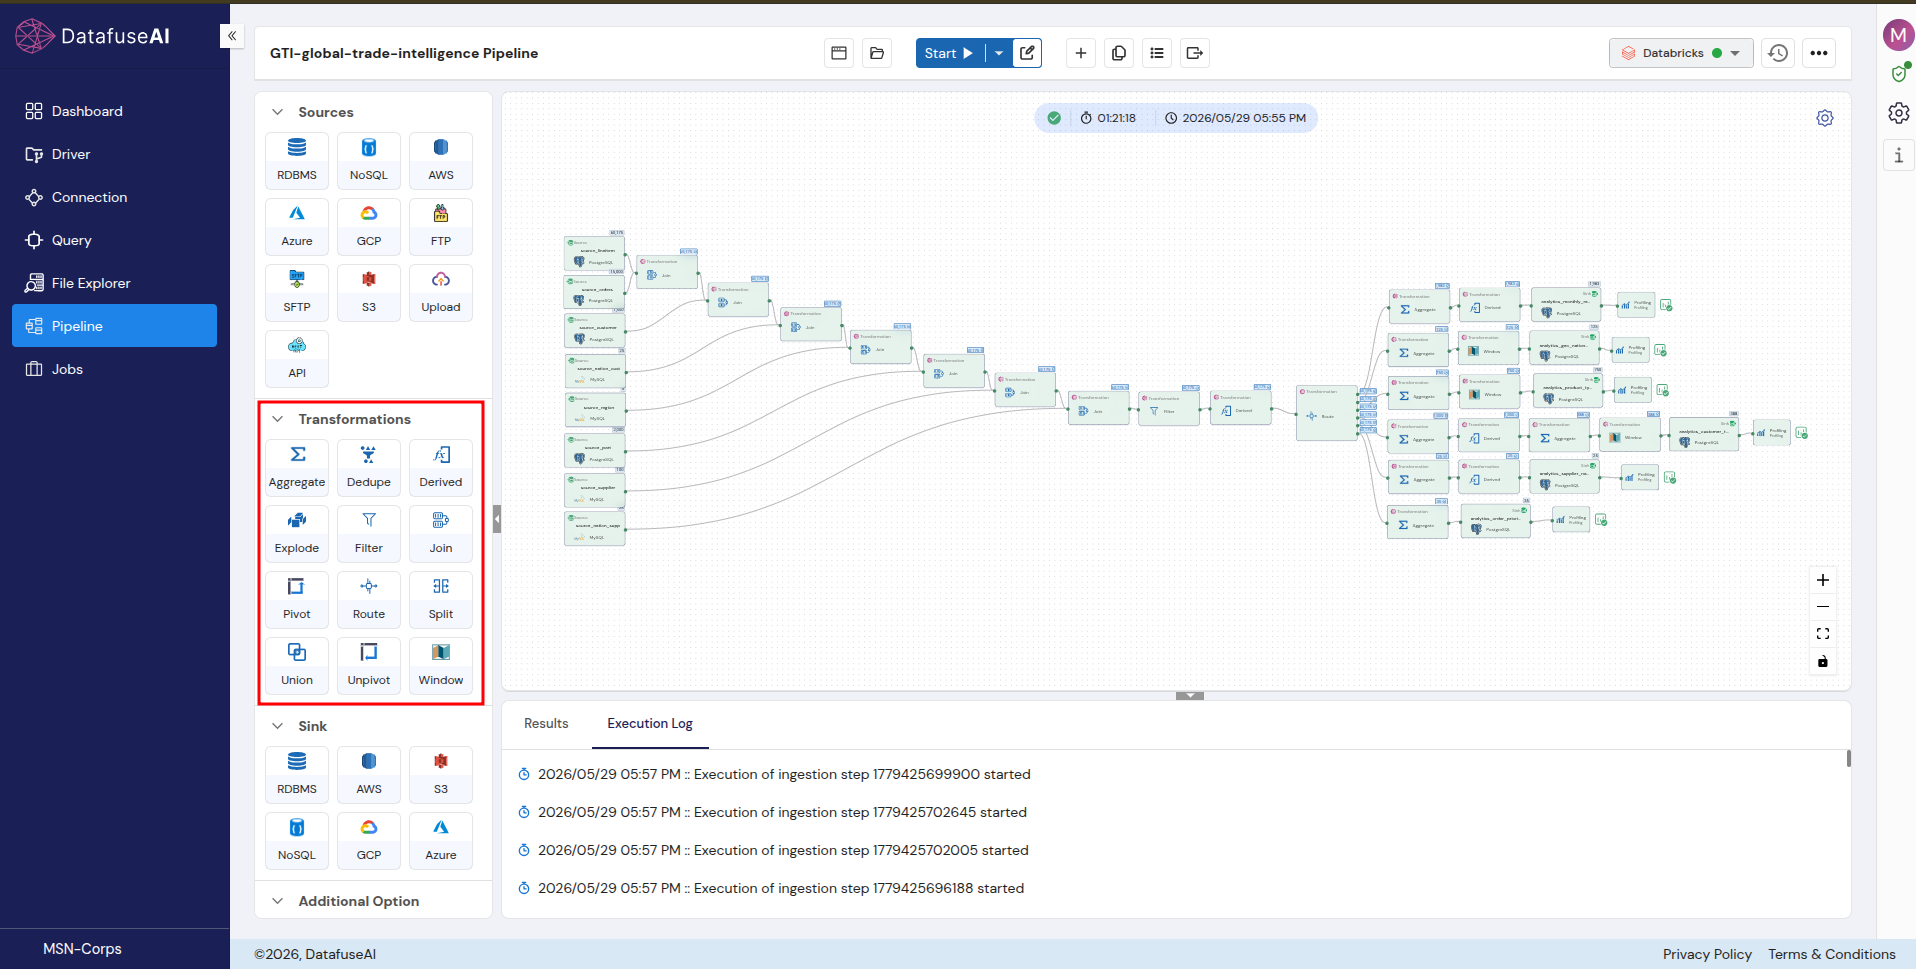Add RDBMS source from Sources panel
This screenshot has height=969, width=1916.
pyautogui.click(x=297, y=160)
